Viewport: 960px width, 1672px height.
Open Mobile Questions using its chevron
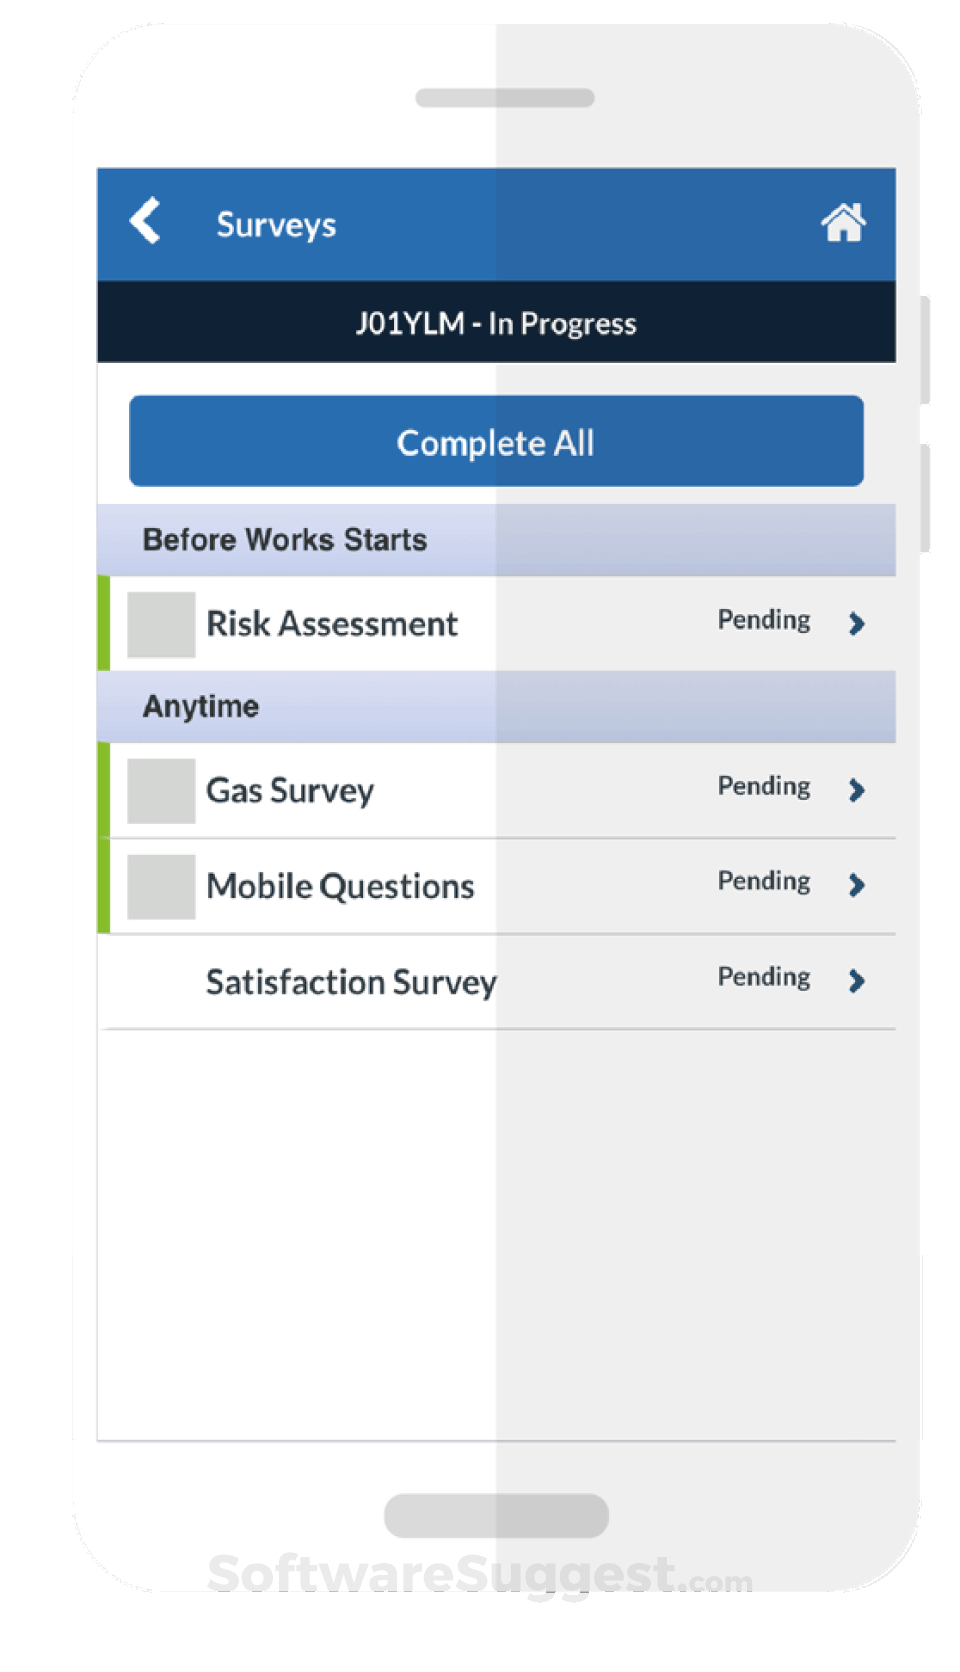(x=856, y=885)
